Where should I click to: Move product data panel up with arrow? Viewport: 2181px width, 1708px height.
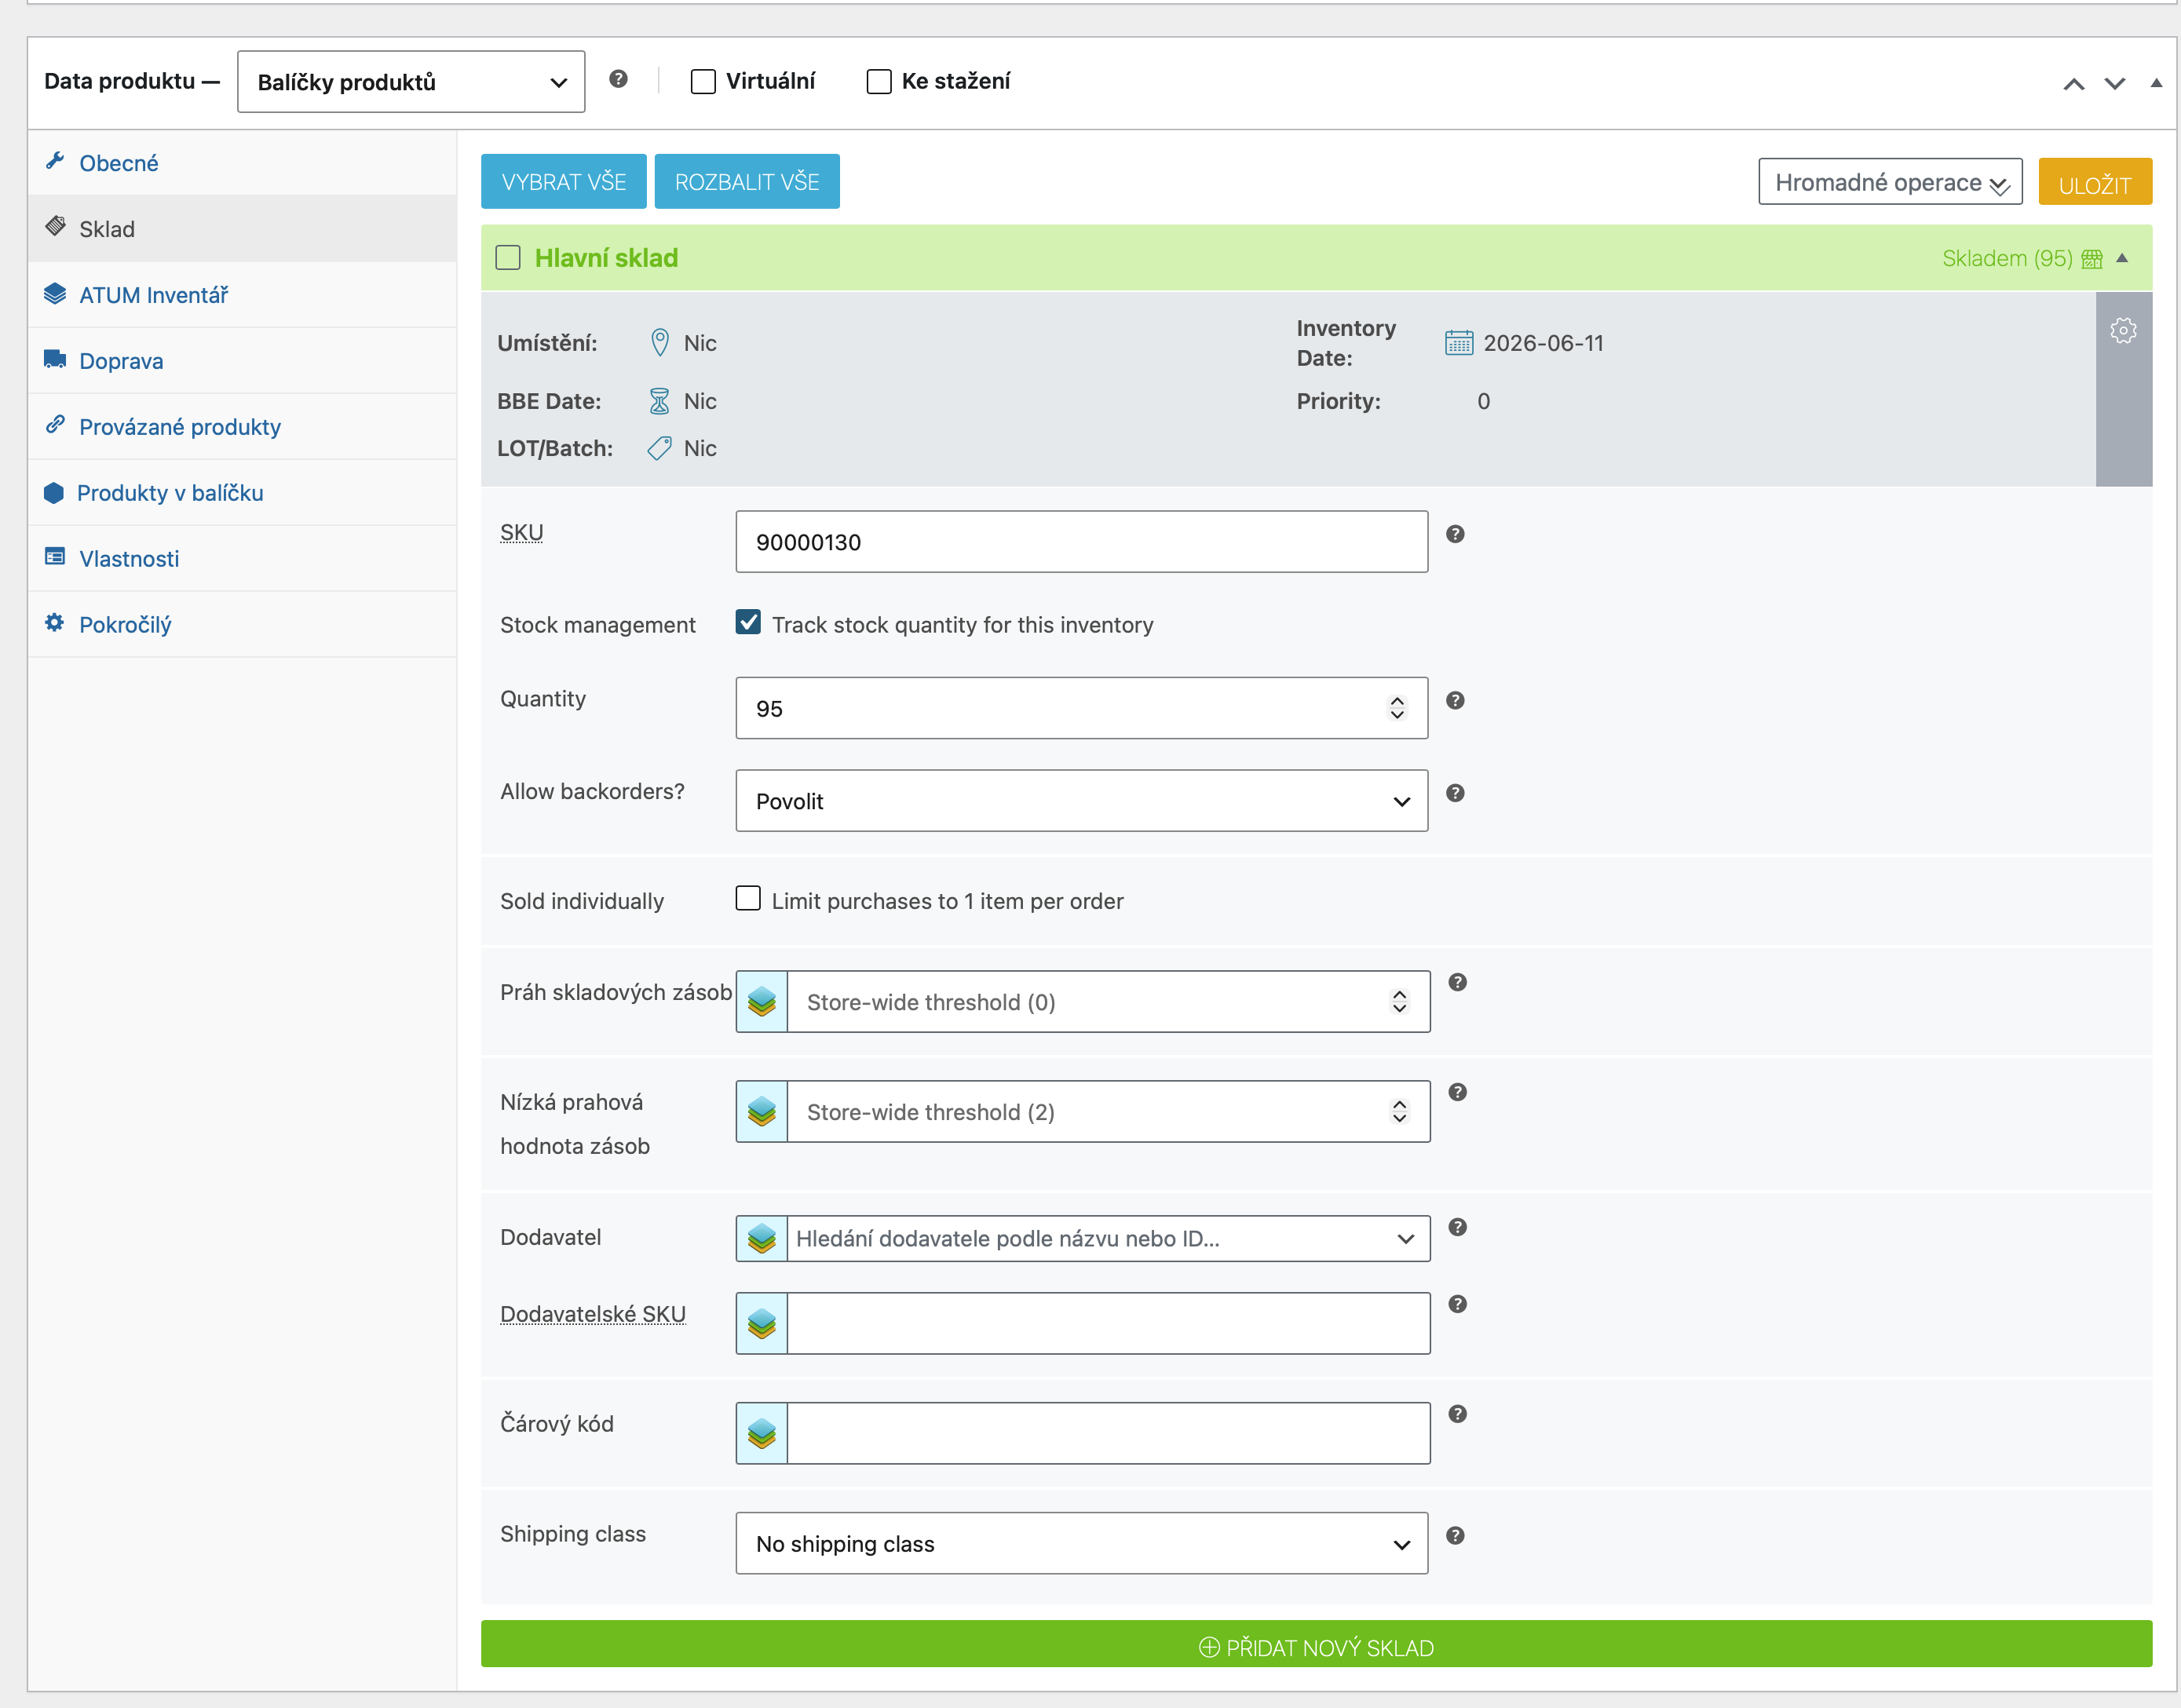point(2074,84)
